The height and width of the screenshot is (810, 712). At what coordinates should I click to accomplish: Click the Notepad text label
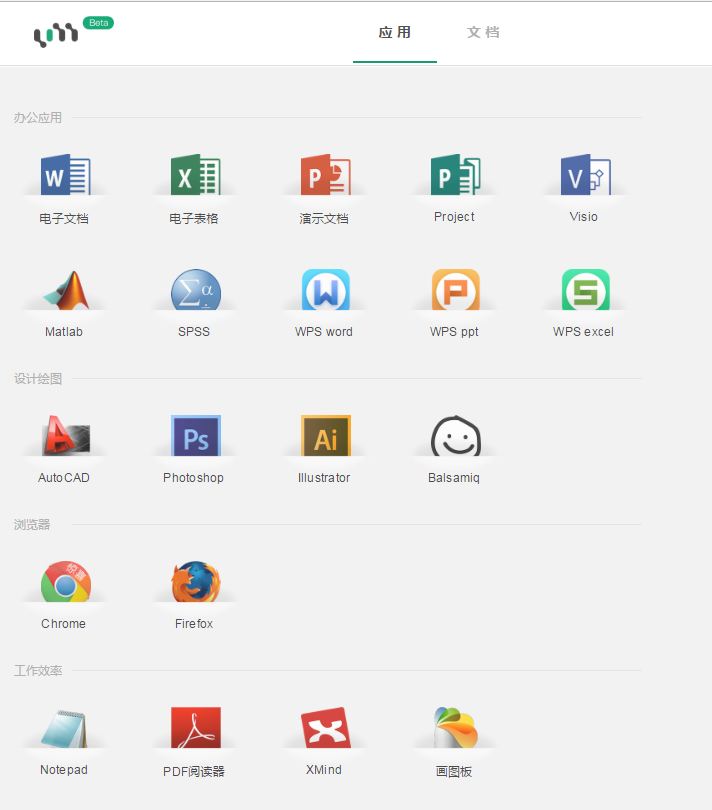click(x=64, y=770)
